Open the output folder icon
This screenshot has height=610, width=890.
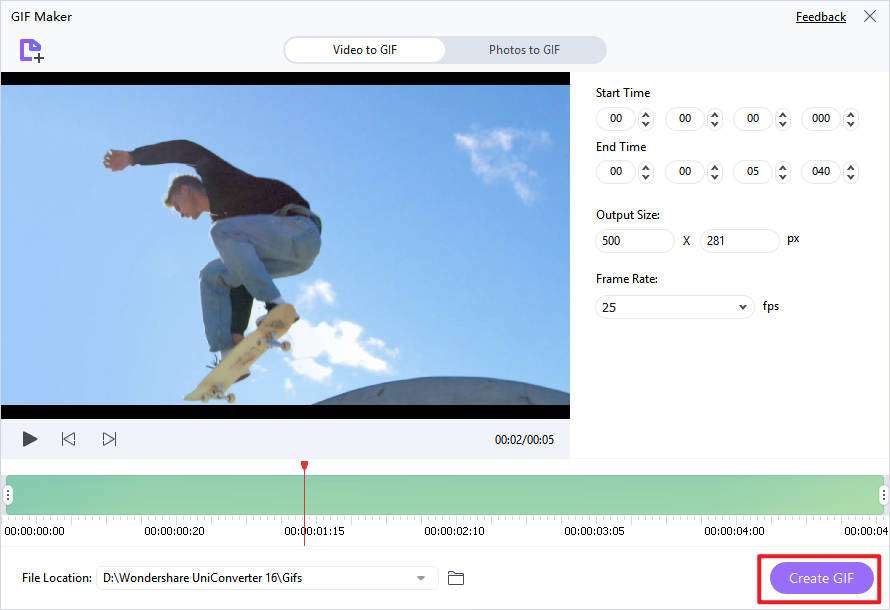(x=456, y=578)
